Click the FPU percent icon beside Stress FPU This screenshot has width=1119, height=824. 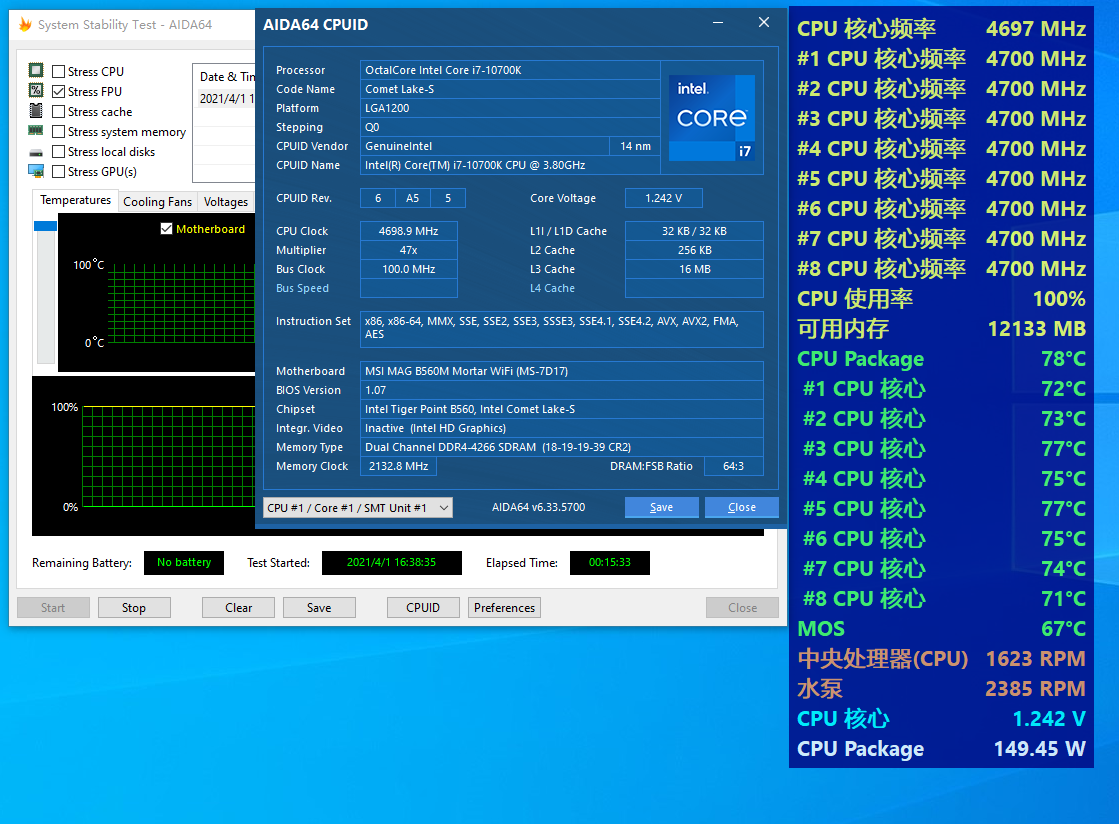[x=36, y=91]
